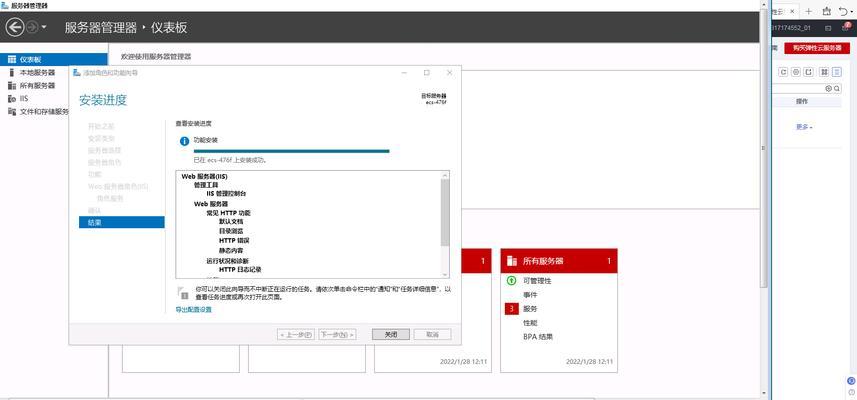
Task: Click the blue help icon at bottom right
Action: coord(851,381)
